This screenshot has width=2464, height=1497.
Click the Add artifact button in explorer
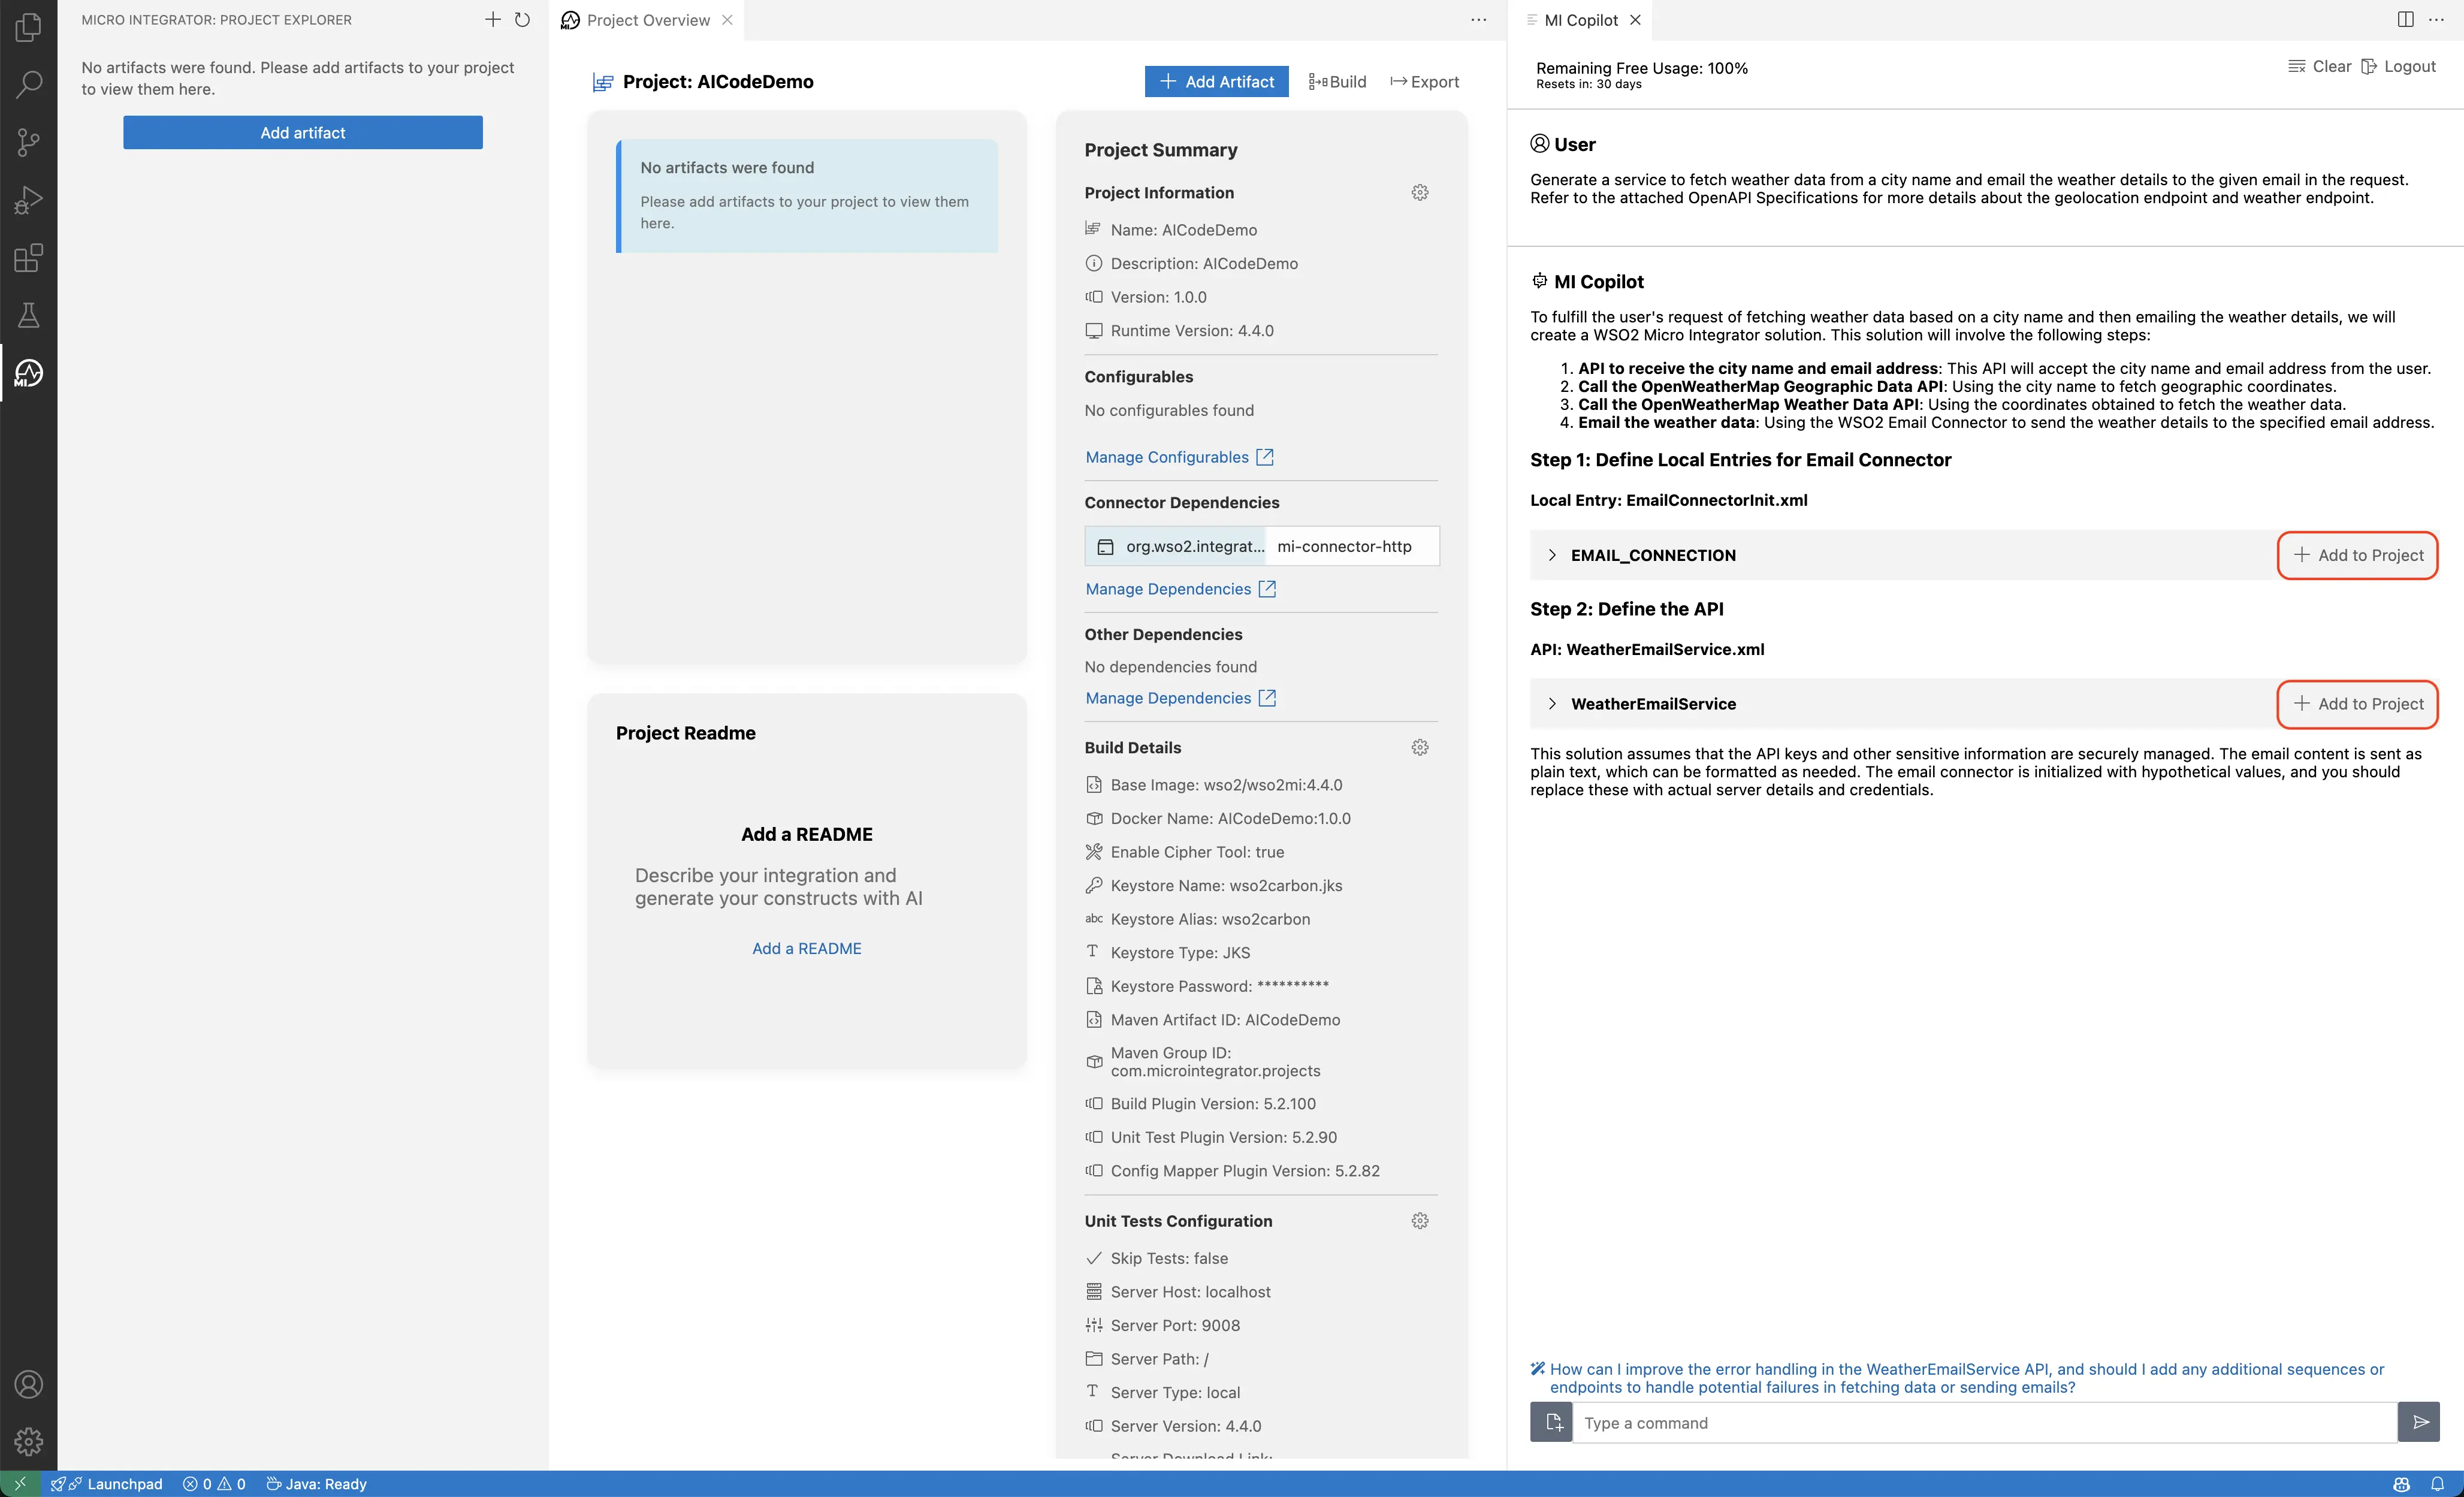pos(303,132)
